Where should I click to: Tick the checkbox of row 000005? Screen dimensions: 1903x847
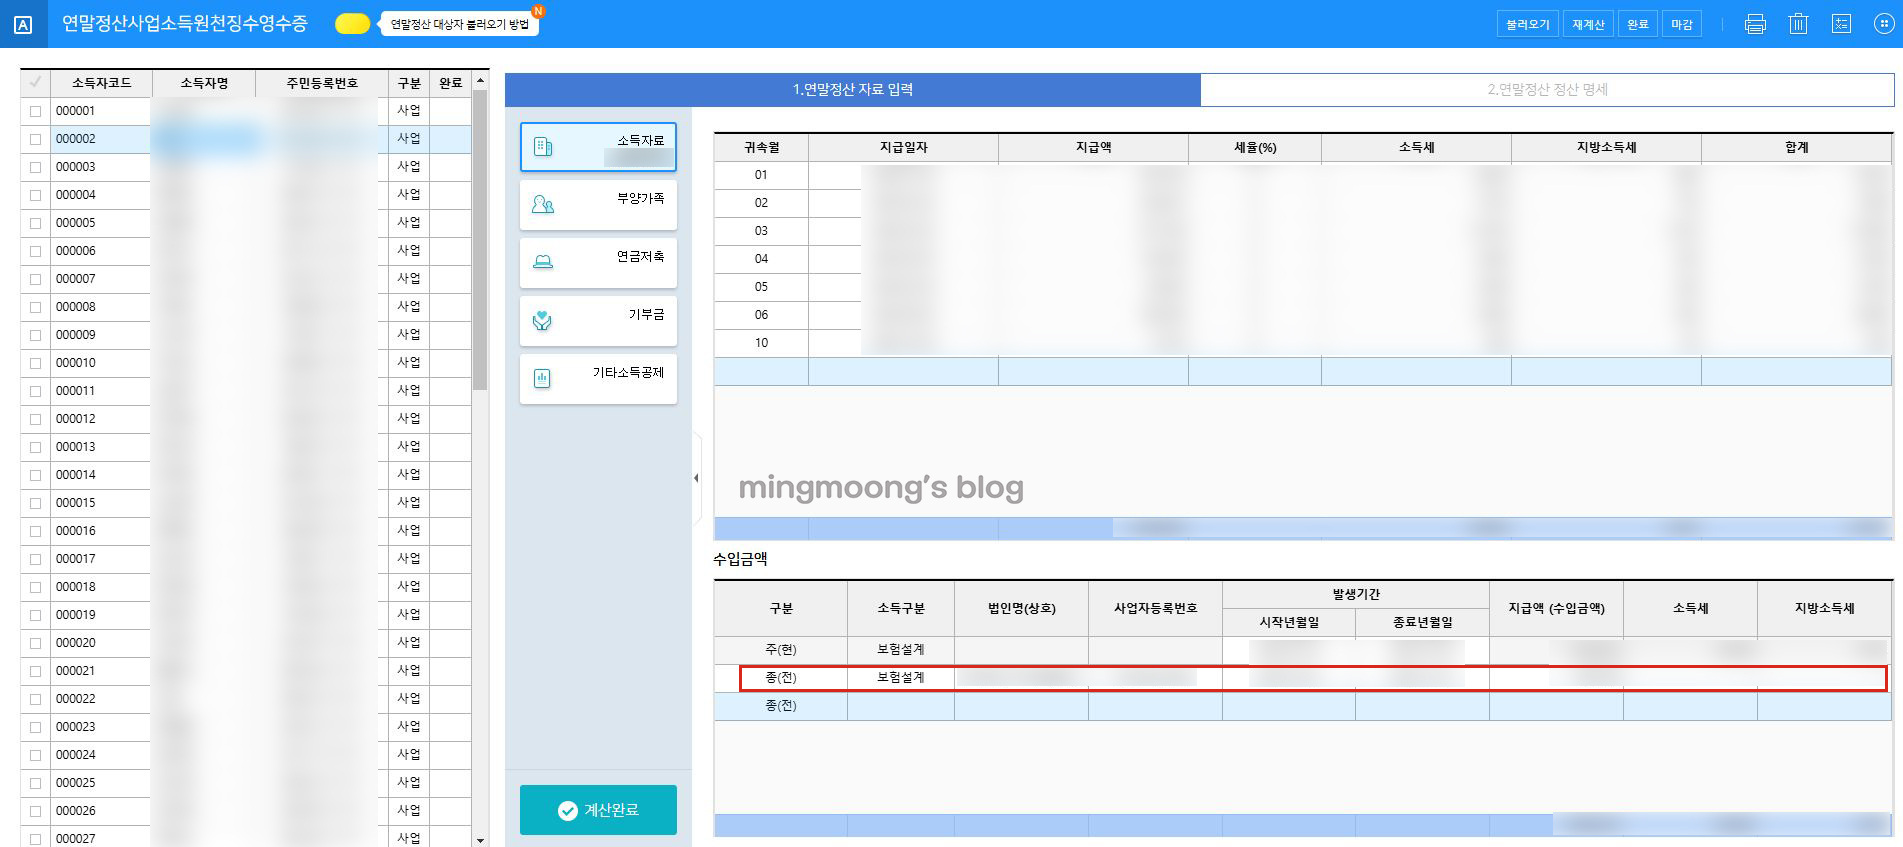tap(36, 223)
